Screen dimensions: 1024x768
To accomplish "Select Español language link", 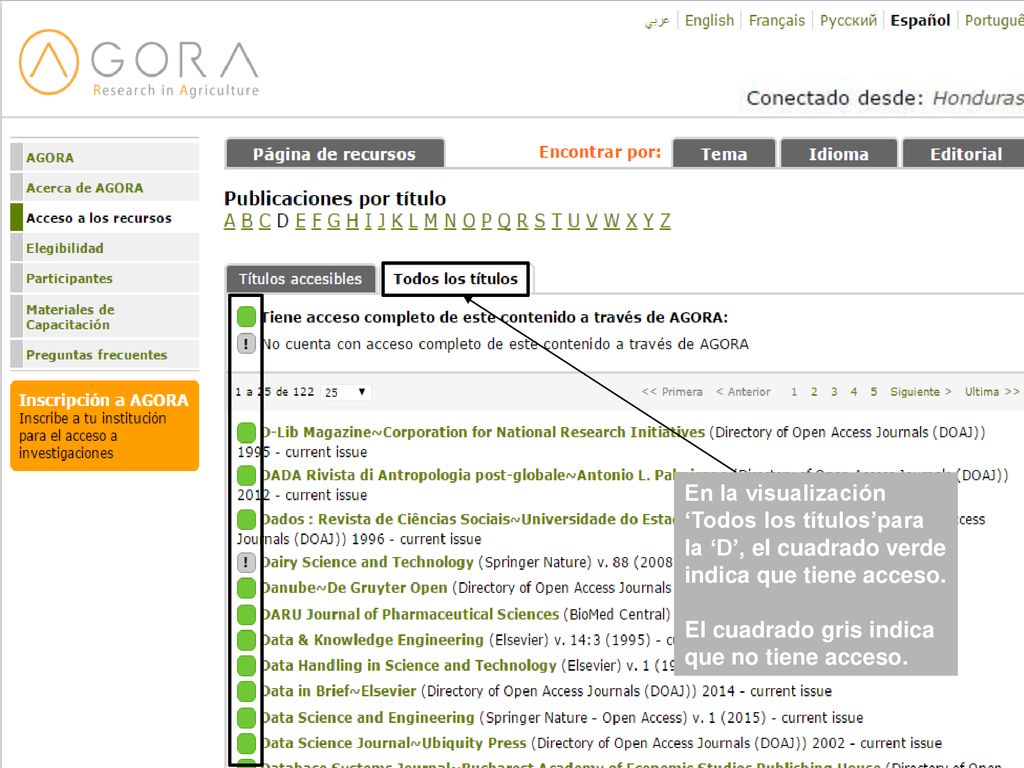I will pyautogui.click(x=920, y=20).
